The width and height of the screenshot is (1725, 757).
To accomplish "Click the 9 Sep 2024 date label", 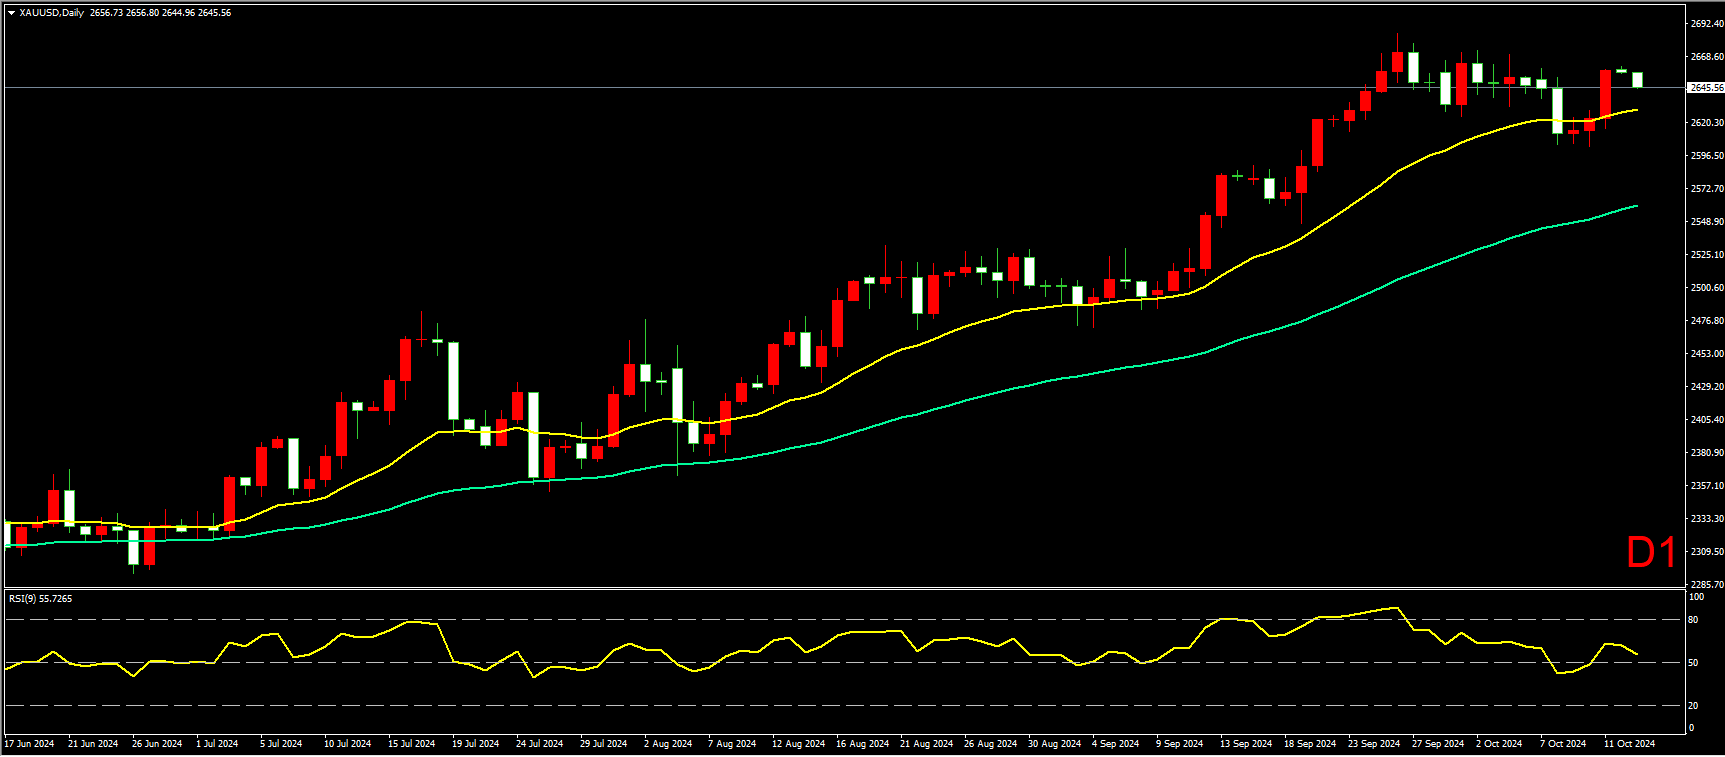I will tap(1179, 744).
